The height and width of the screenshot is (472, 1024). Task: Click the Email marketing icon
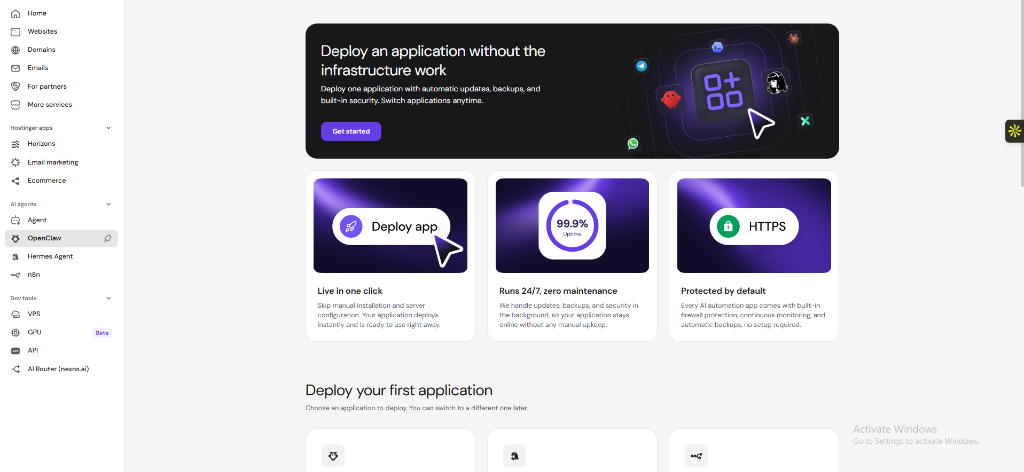[16, 162]
